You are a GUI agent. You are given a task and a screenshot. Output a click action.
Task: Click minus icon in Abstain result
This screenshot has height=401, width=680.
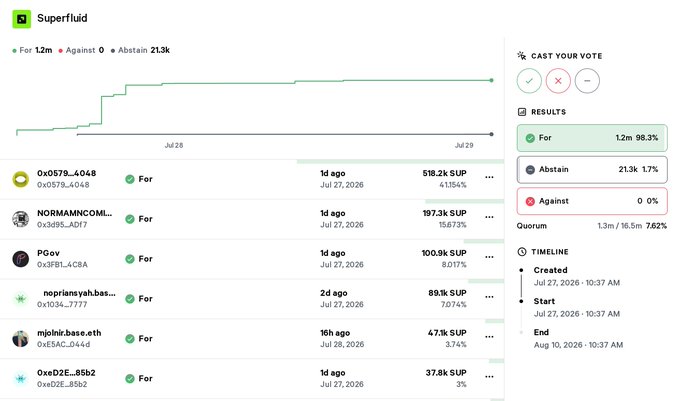(530, 170)
